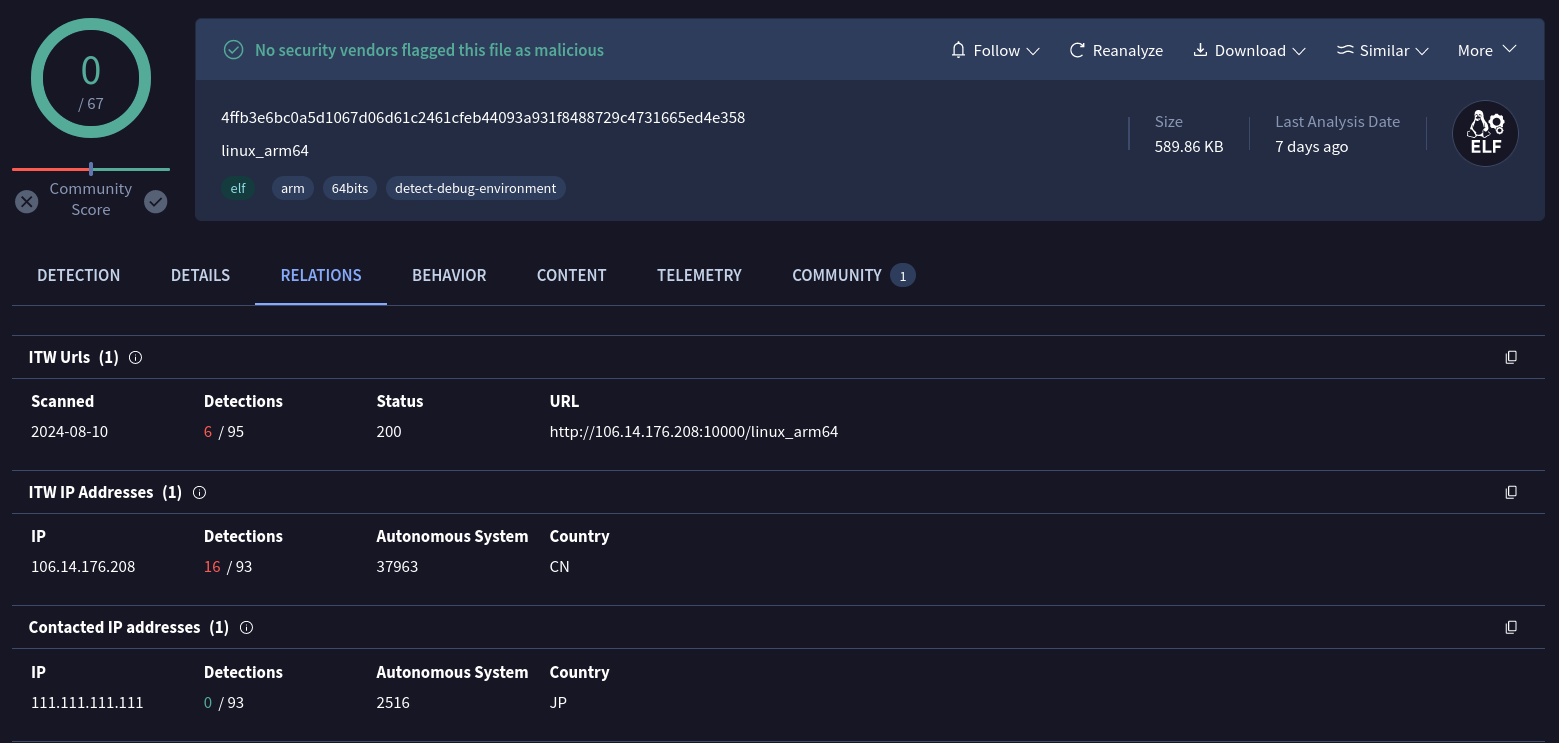Image resolution: width=1559 pixels, height=743 pixels.
Task: Click the COMMUNITY tab count badge
Action: [902, 275]
